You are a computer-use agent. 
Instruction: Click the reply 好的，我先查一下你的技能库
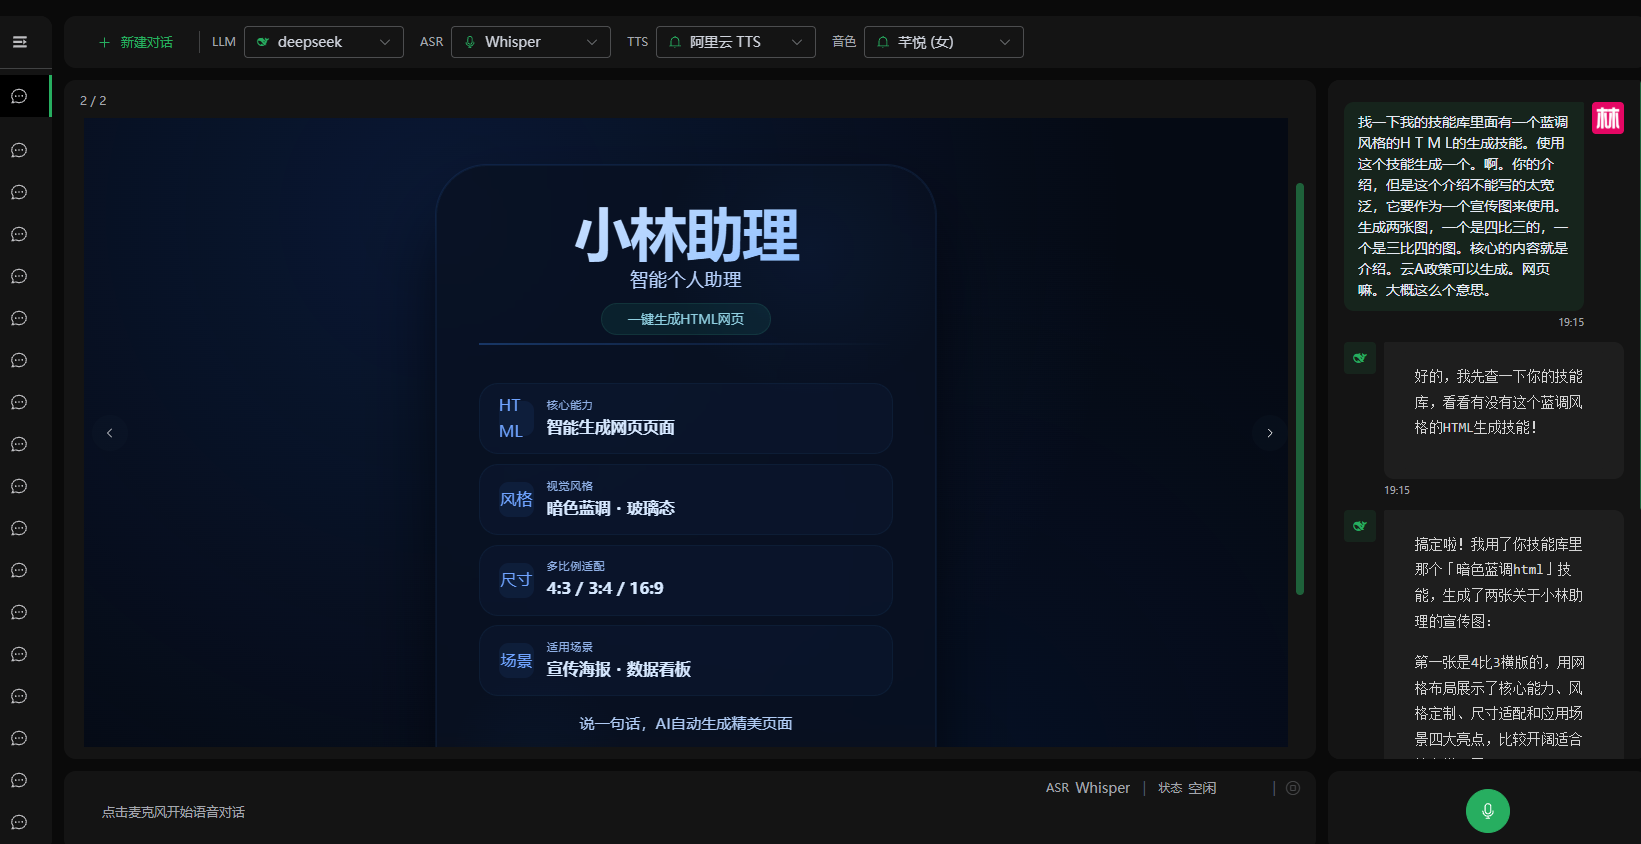click(1503, 410)
